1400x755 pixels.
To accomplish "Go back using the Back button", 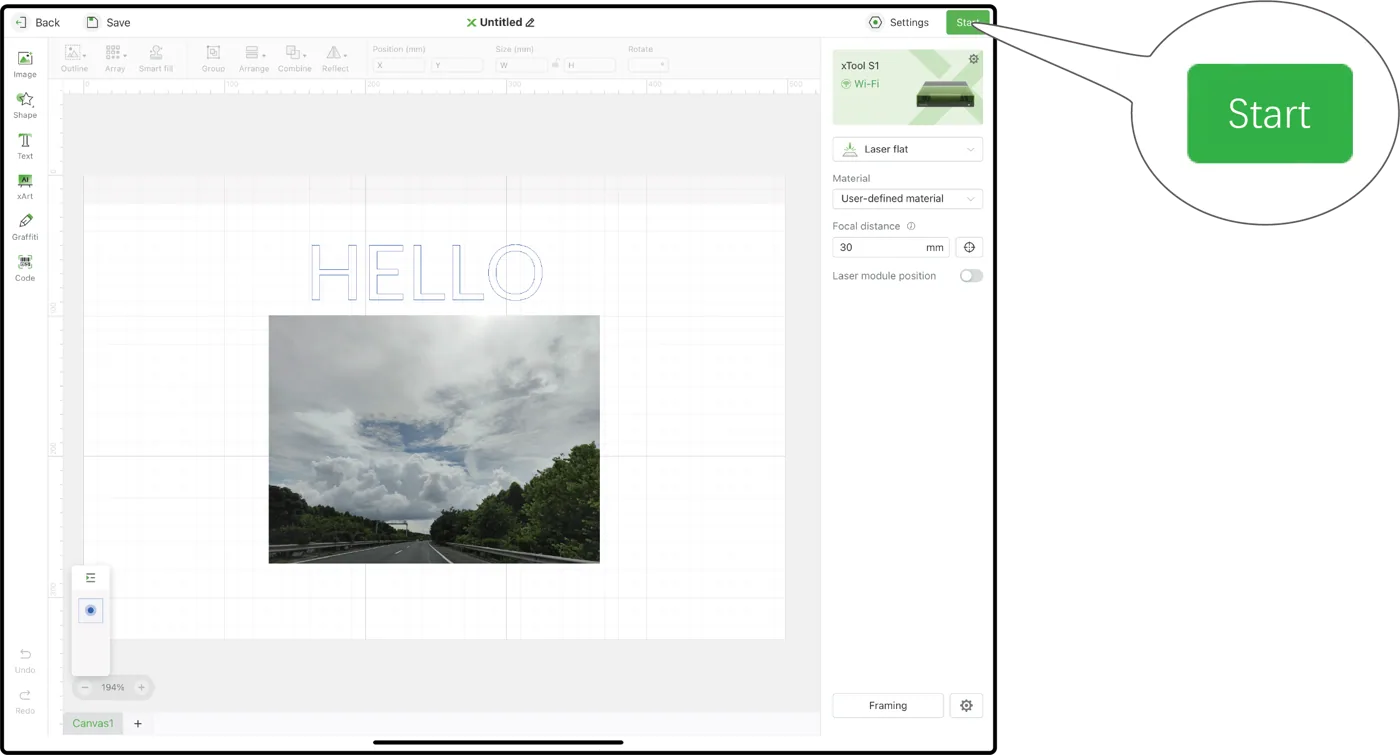I will 37,22.
